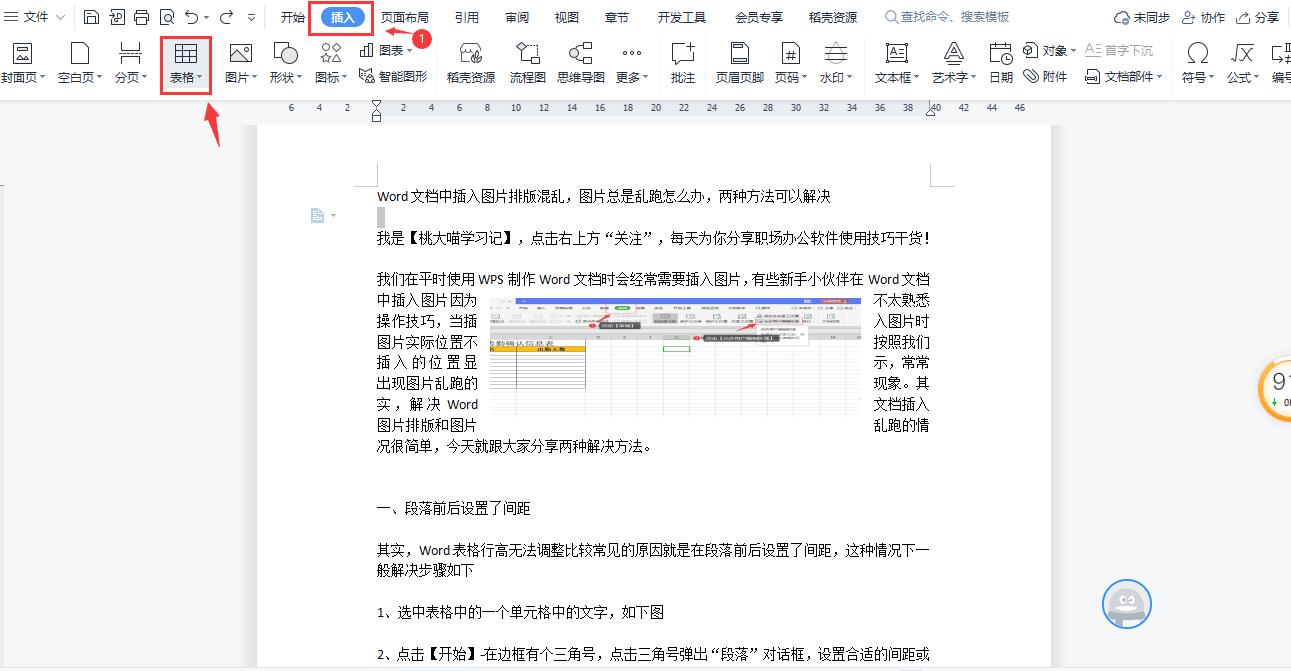Switch to the 页面布局 tab
The image size is (1291, 671).
click(x=405, y=17)
